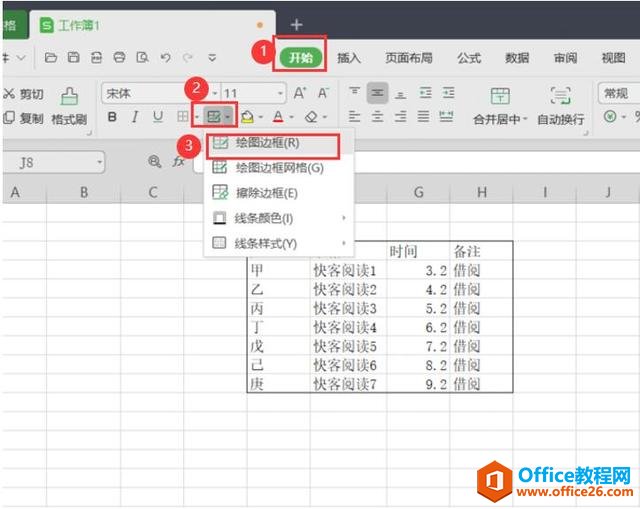640x509 pixels.
Task: Click the currency symbol icon
Action: (610, 117)
